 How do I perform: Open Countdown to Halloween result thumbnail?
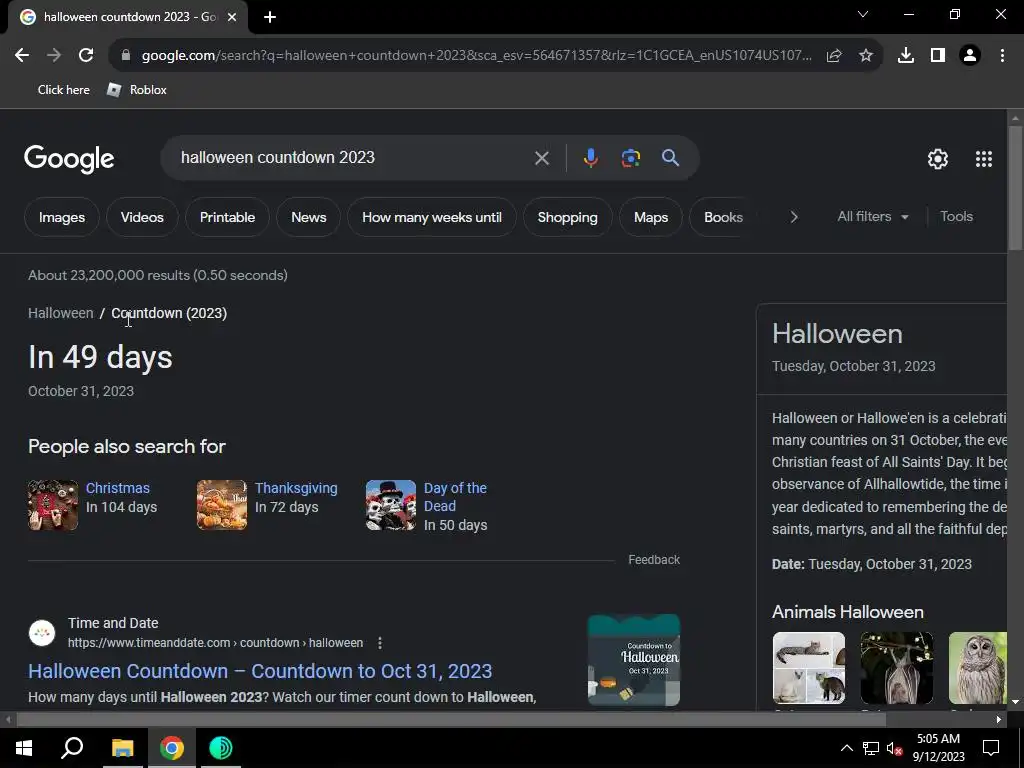[633, 660]
